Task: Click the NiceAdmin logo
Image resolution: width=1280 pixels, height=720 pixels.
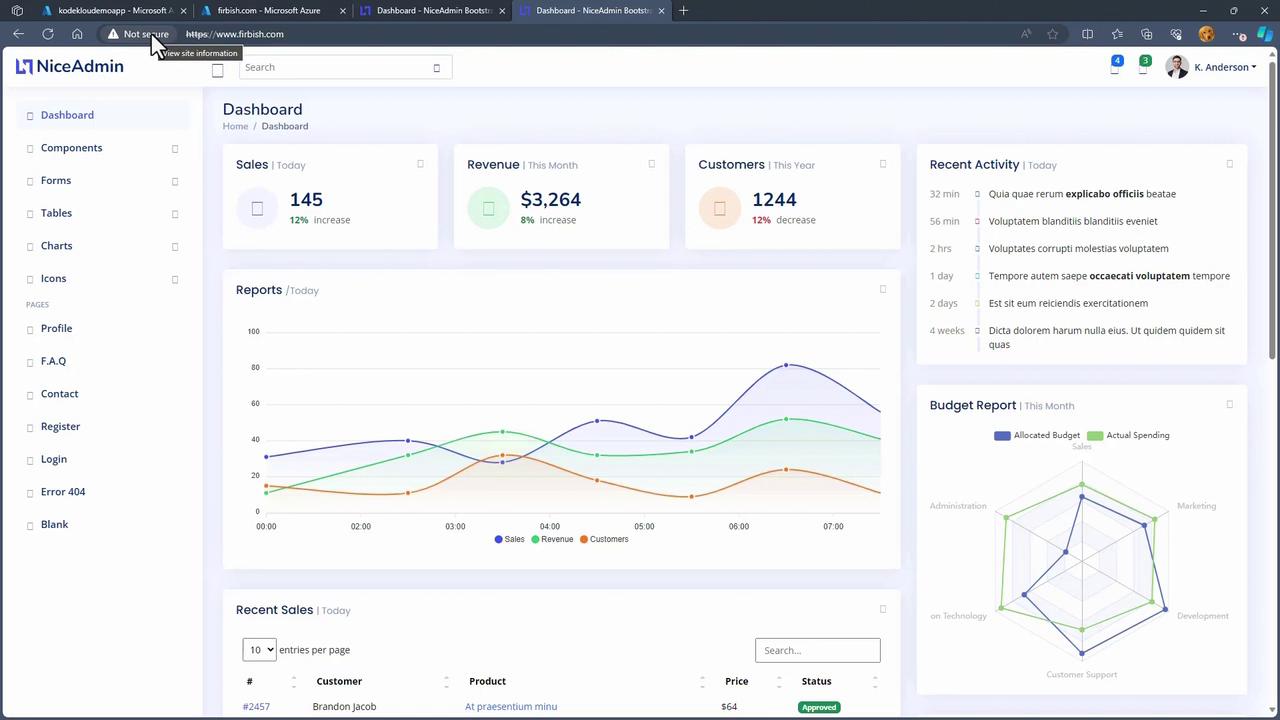Action: 70,67
